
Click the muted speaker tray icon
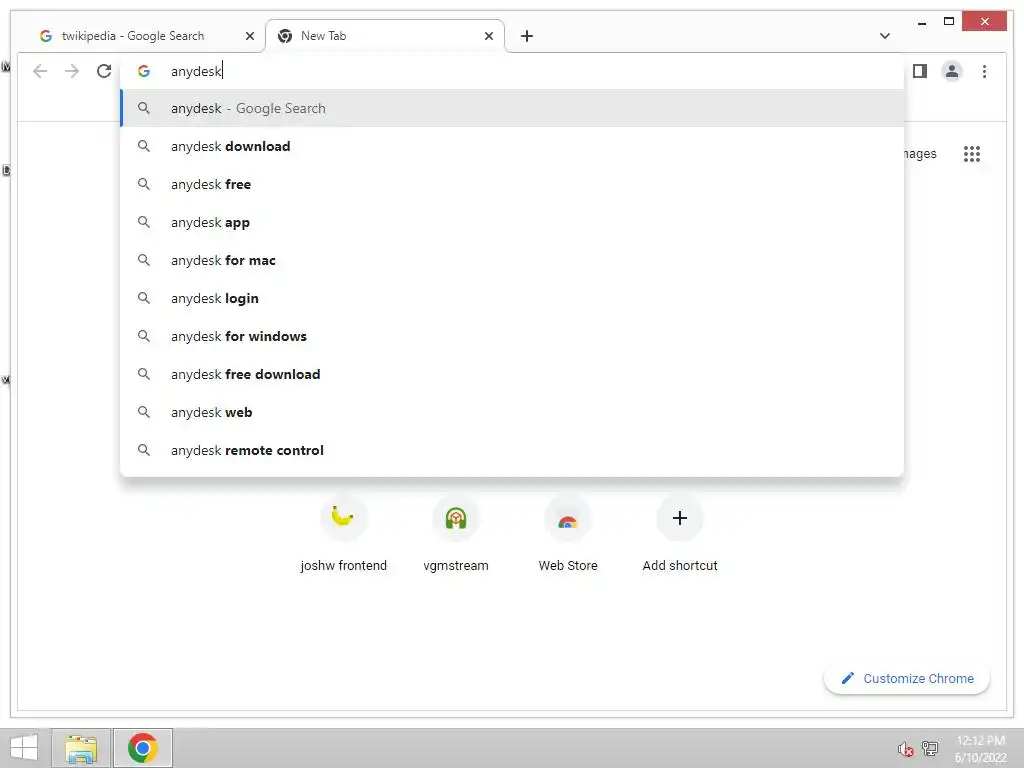905,749
